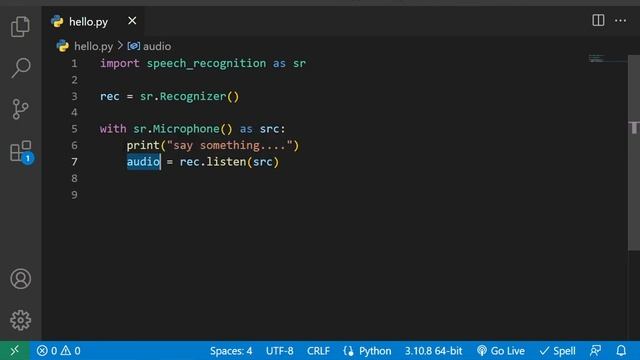Image resolution: width=640 pixels, height=360 pixels.
Task: Open the Manage gear menu
Action: (x=20, y=320)
